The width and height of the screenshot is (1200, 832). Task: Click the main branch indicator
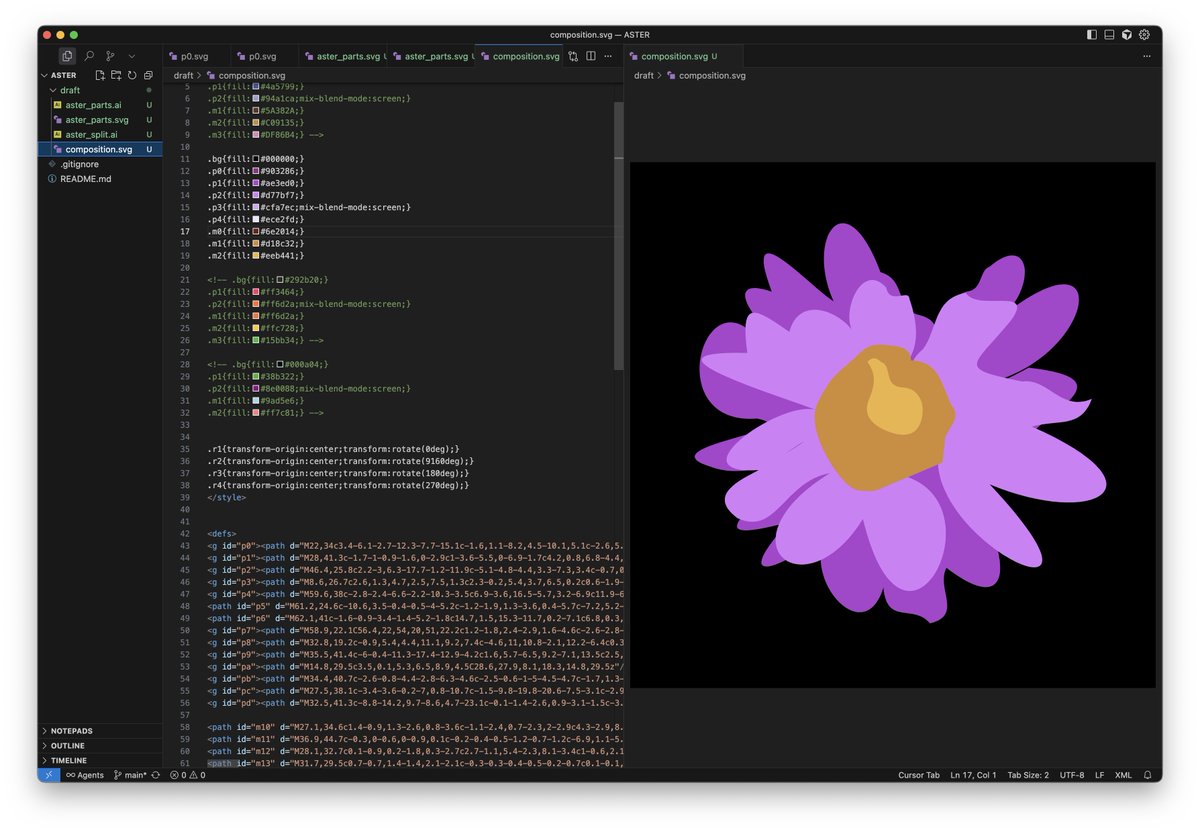tap(130, 775)
